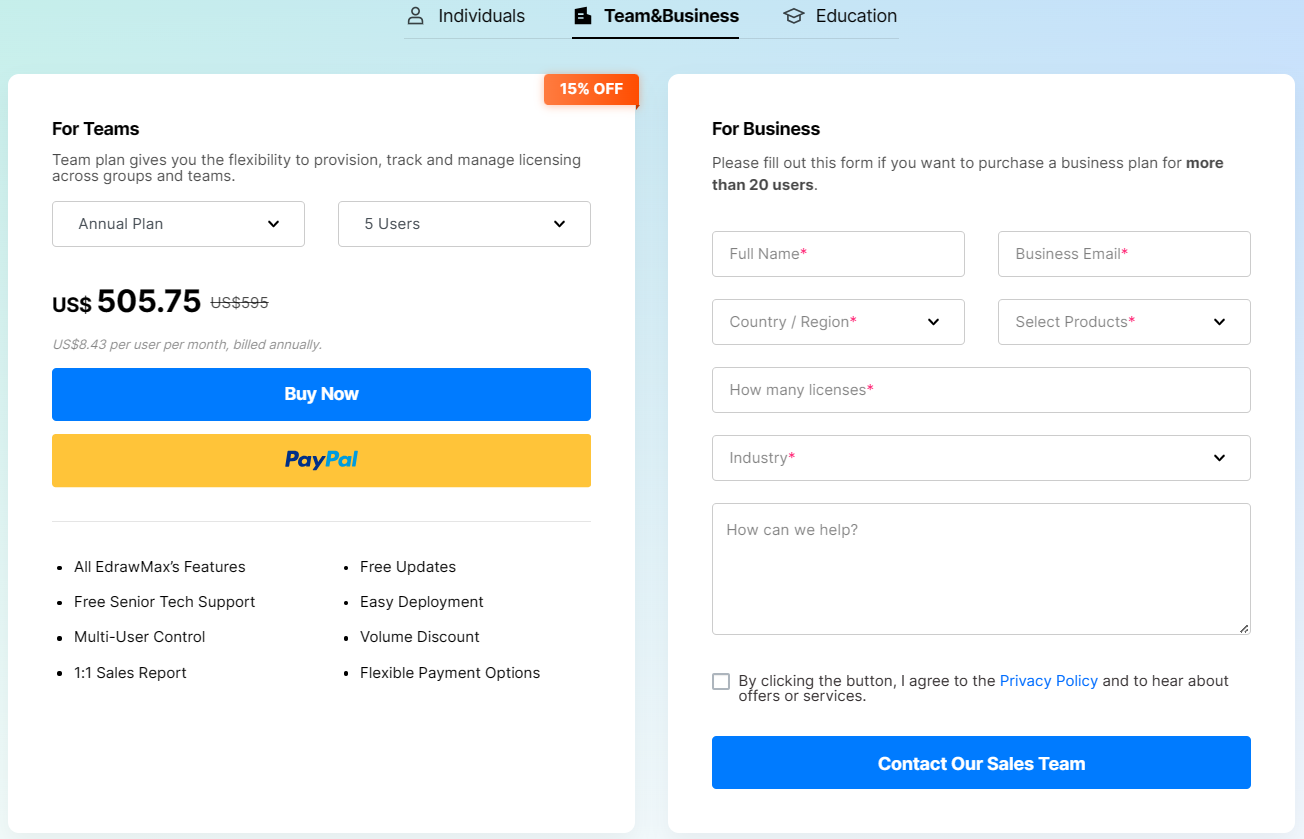Screen dimensions: 1304x839
Task: Expand the 5 Users dropdown
Action: (464, 224)
